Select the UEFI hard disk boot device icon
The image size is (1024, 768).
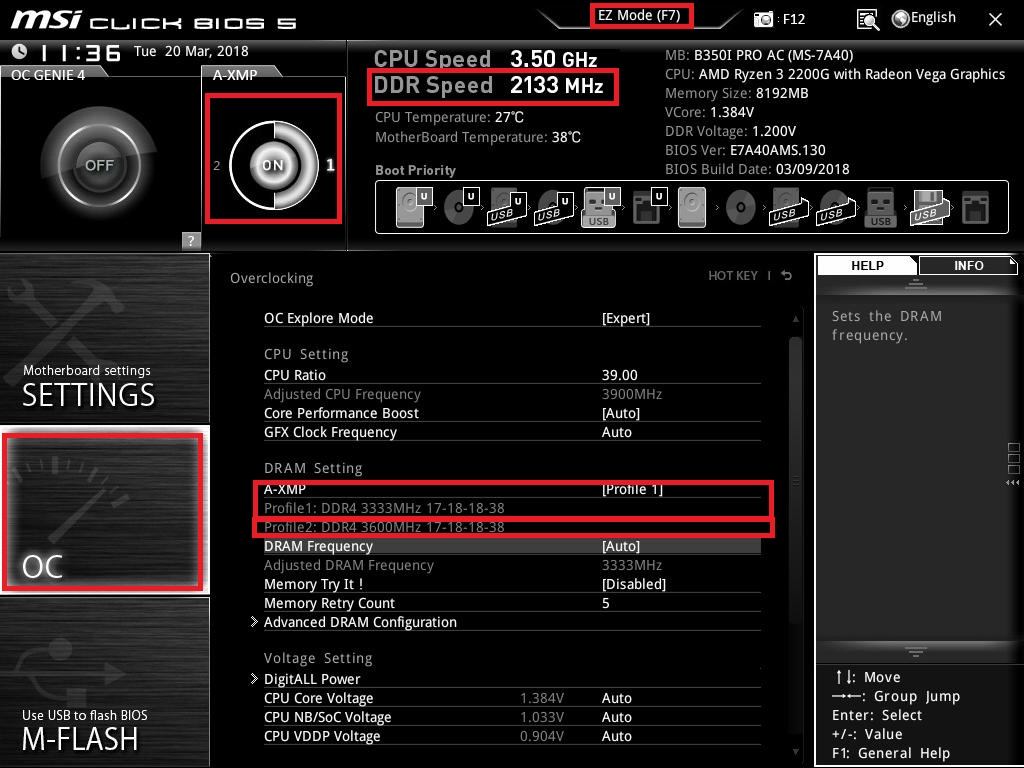pos(413,207)
